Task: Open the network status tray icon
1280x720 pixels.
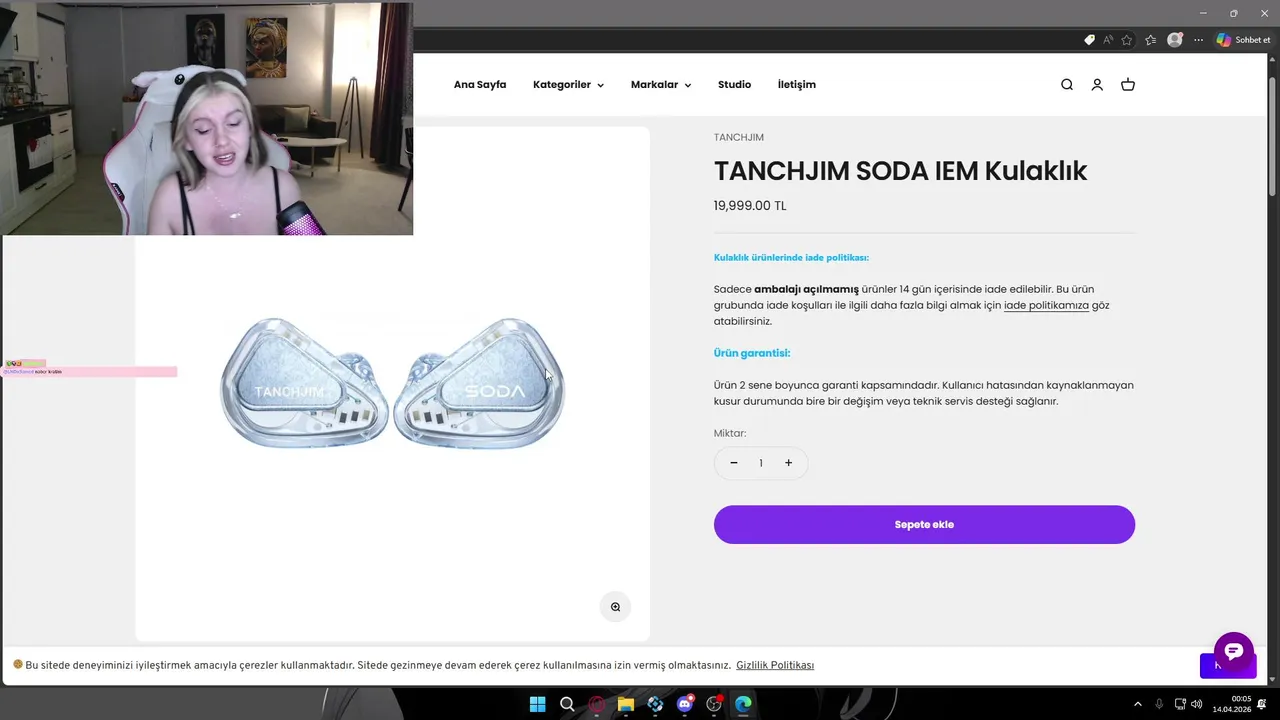Action: [1180, 704]
